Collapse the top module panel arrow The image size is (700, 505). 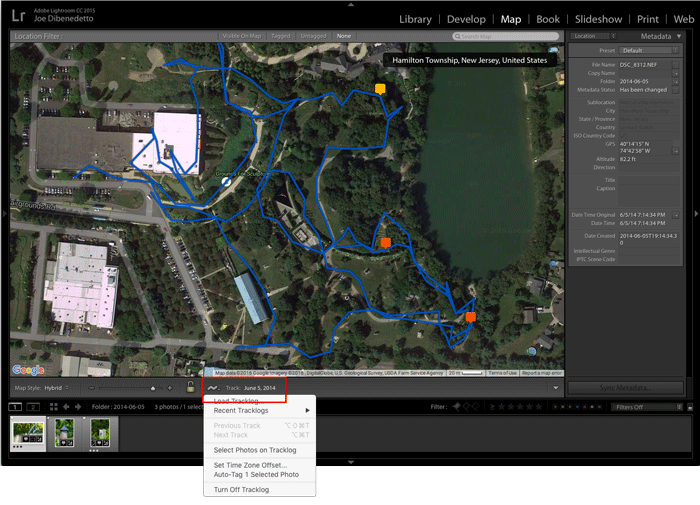tap(351, 4)
